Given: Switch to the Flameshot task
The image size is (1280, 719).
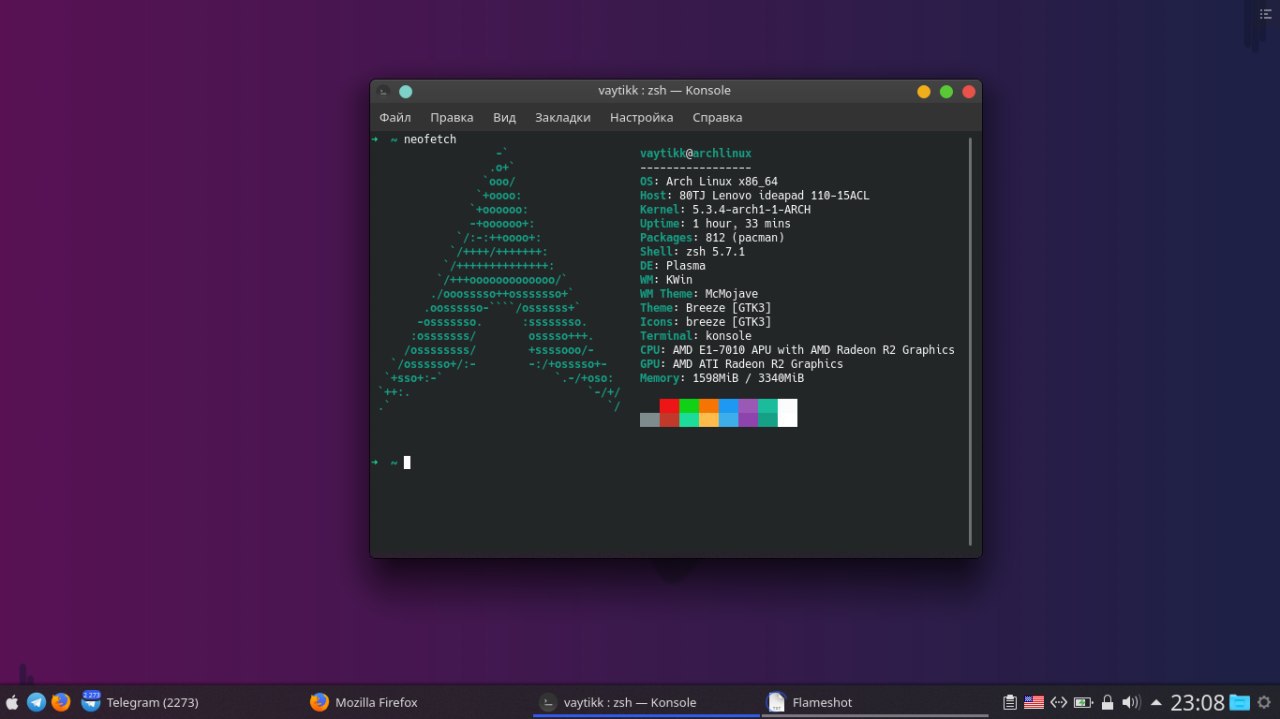Looking at the screenshot, I should point(874,702).
